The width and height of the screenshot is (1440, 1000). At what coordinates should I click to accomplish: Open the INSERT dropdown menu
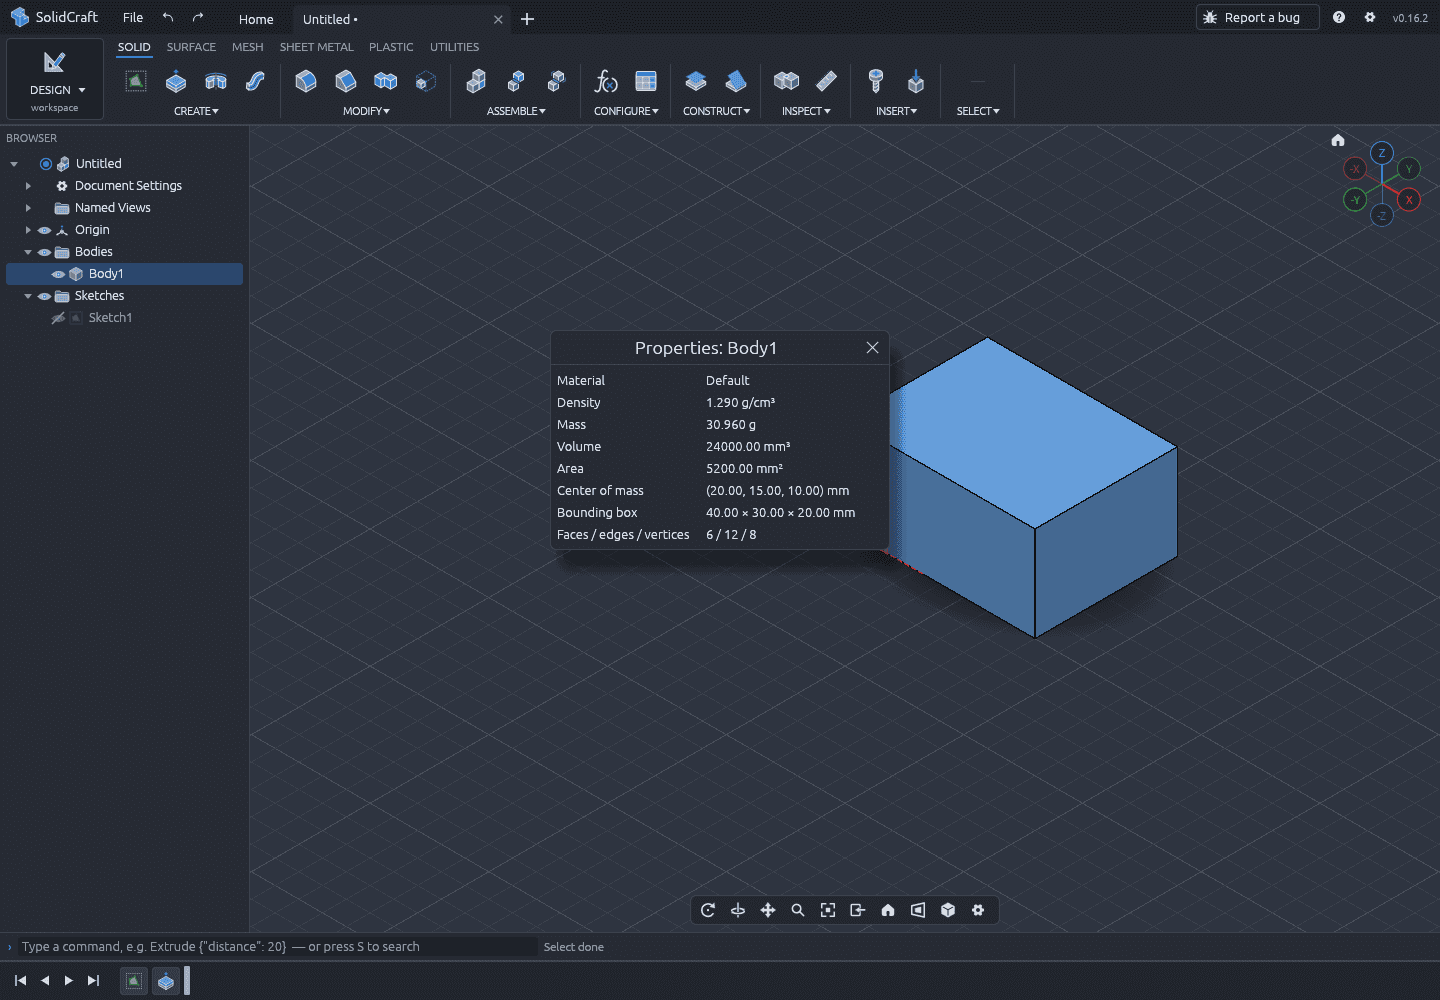pos(896,111)
